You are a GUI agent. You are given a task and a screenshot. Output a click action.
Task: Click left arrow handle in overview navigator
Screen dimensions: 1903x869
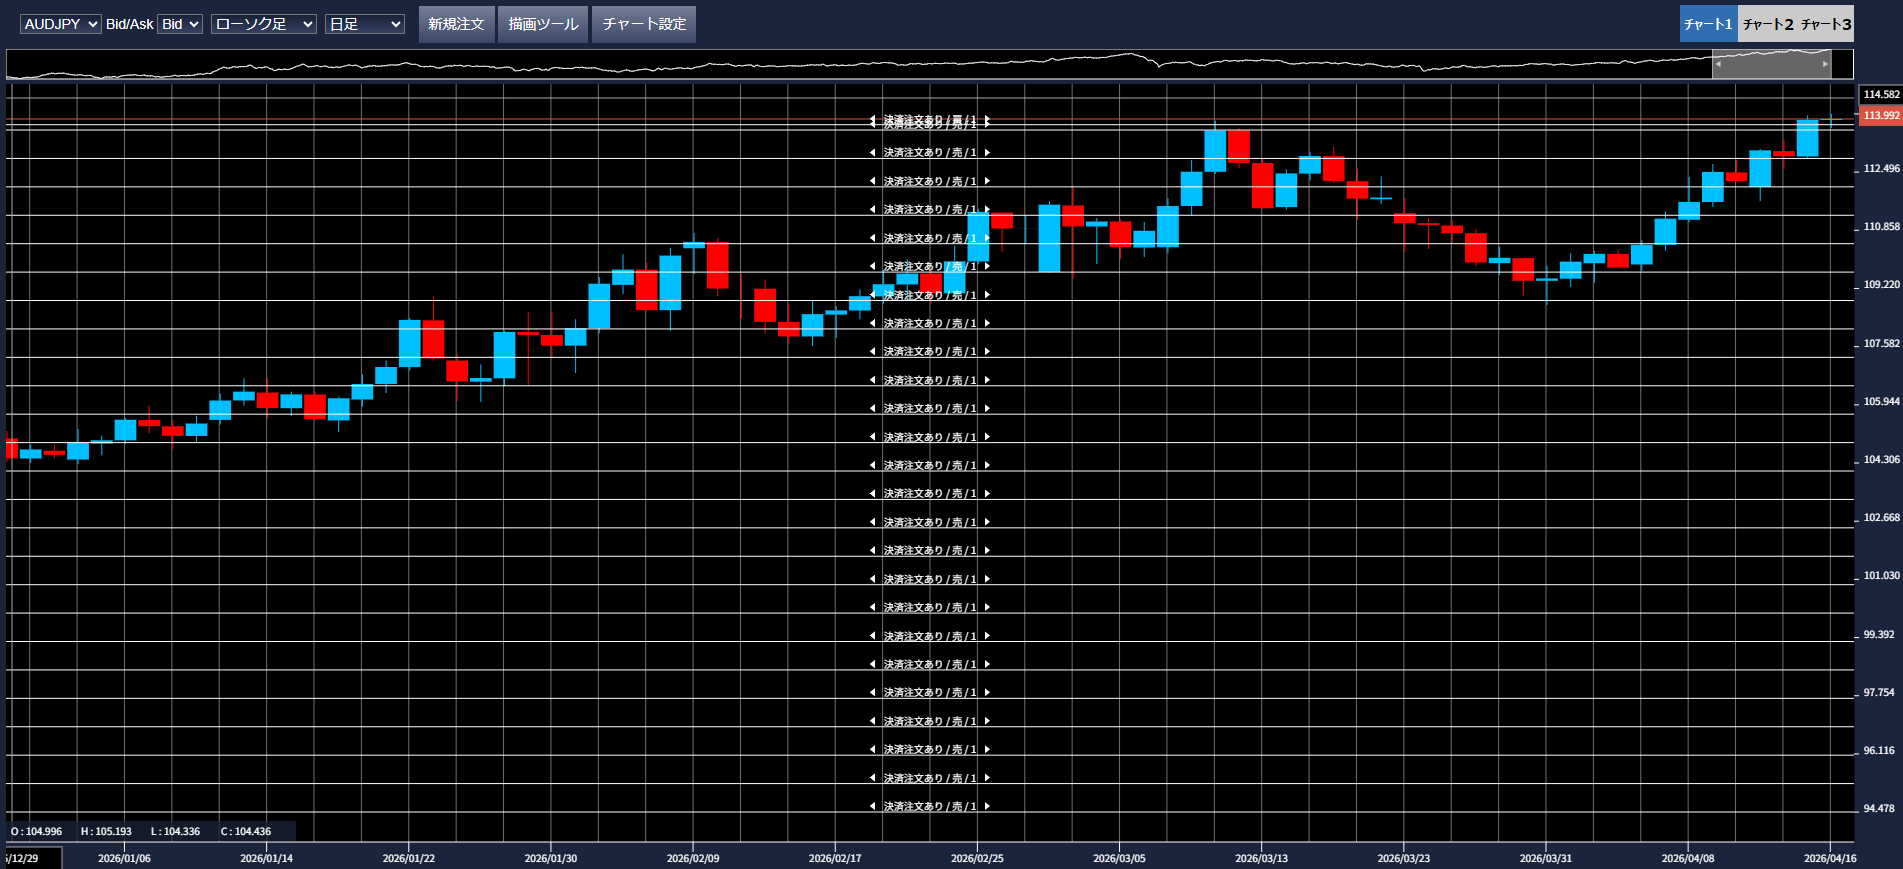click(x=1719, y=64)
